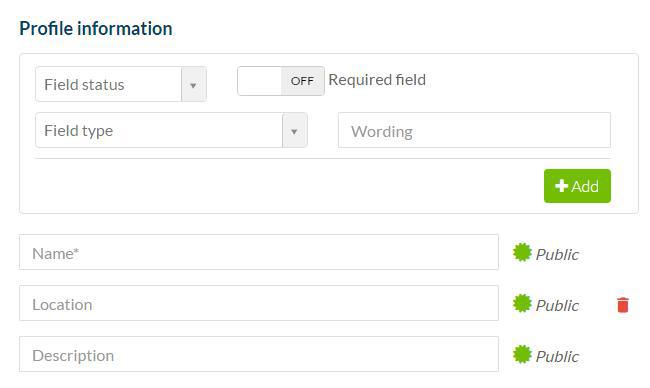Image resolution: width=650 pixels, height=388 pixels.
Task: Click the Field status dropdown arrow
Action: click(x=193, y=85)
